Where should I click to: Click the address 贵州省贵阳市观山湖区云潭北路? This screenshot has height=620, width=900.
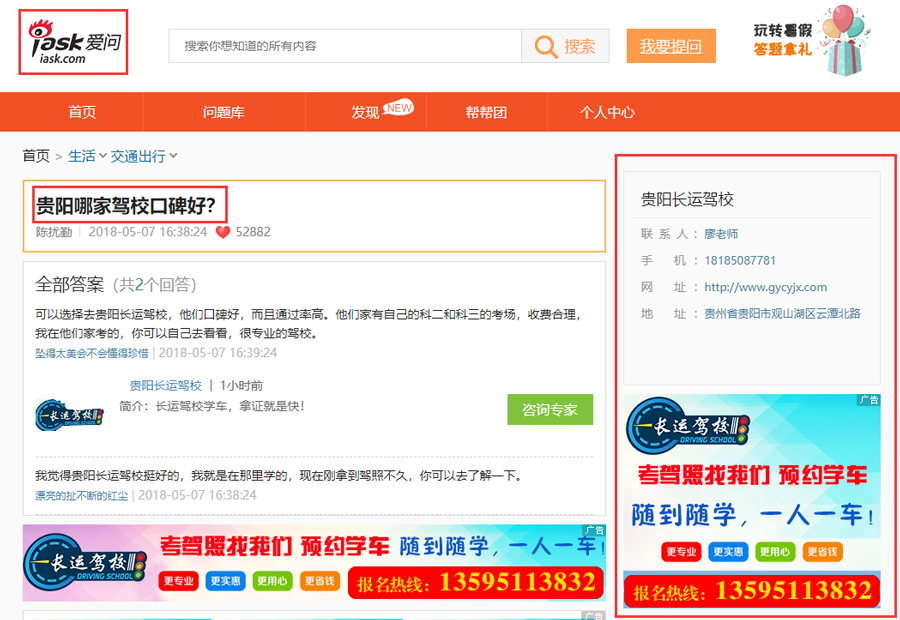click(782, 313)
